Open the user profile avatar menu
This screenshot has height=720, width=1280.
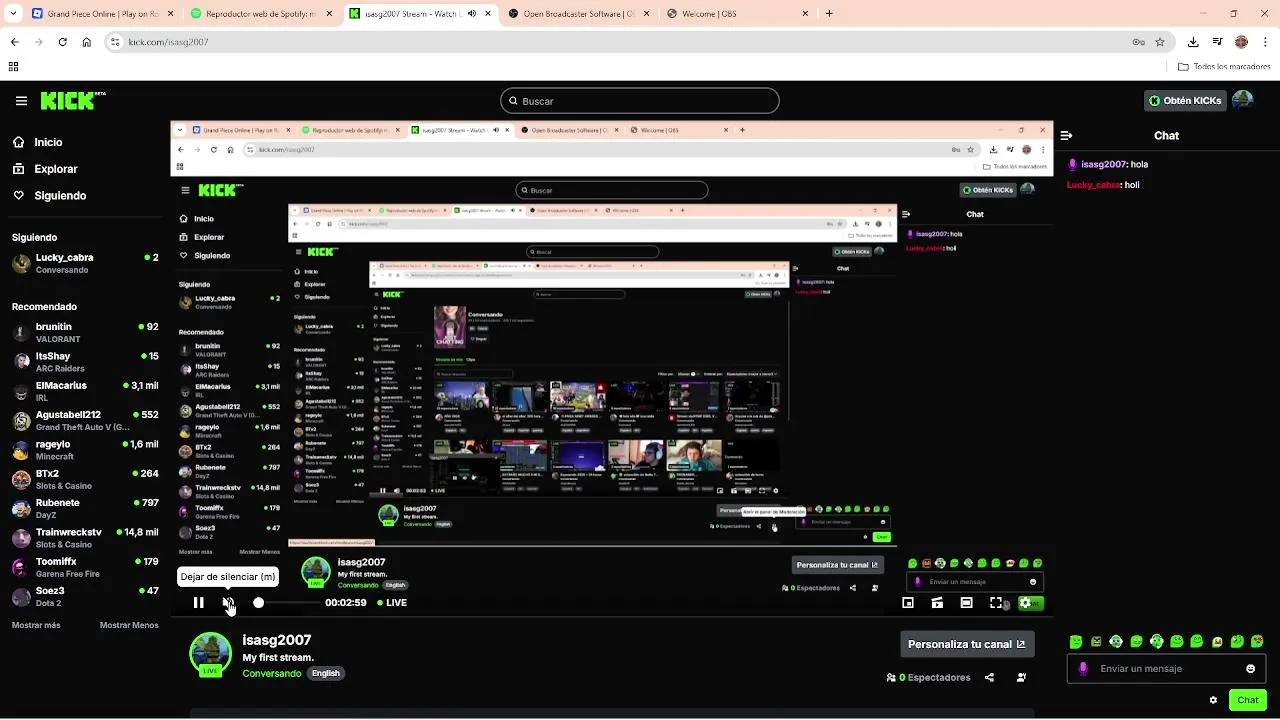point(1243,100)
